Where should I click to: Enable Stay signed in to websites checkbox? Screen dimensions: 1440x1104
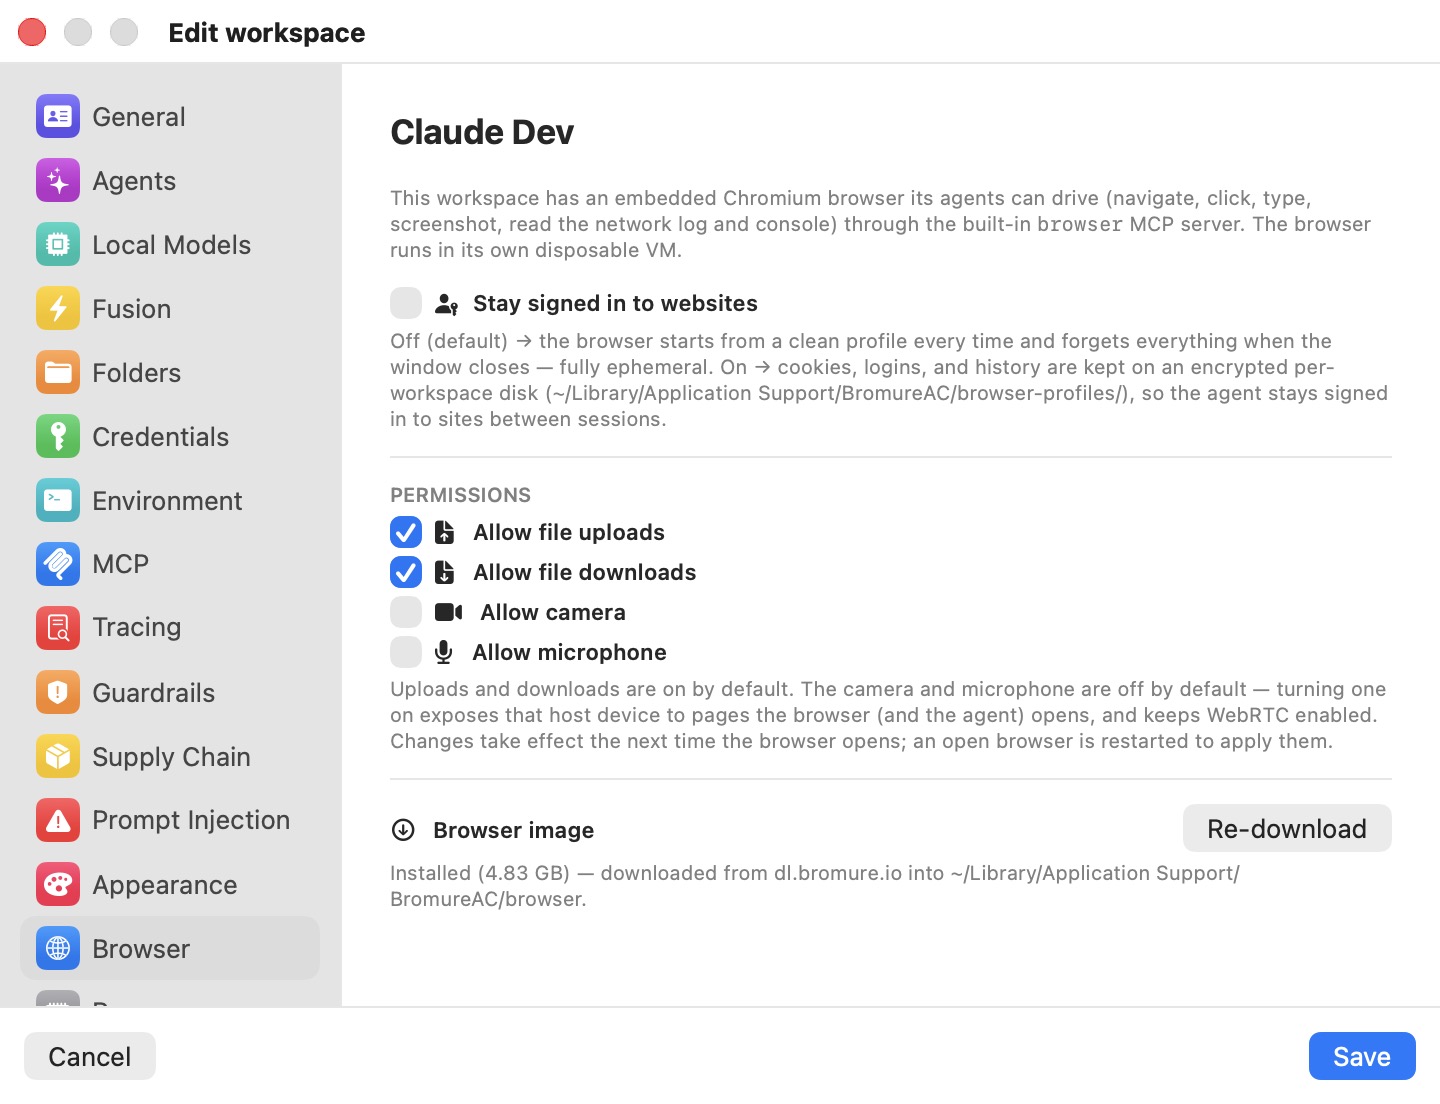pyautogui.click(x=406, y=303)
